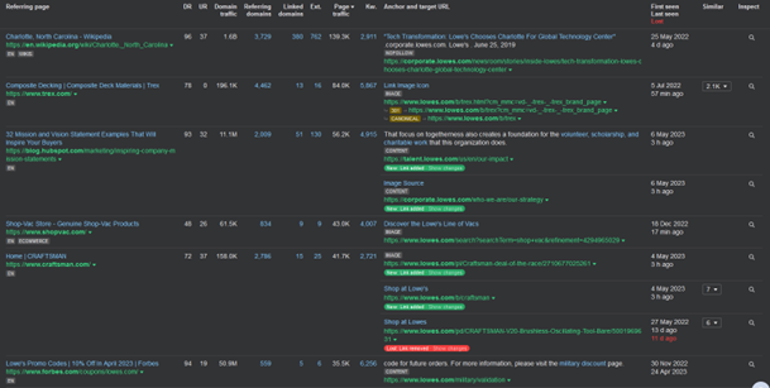Open 2,786 referring domains for Craftsman
Image resolution: width=770 pixels, height=388 pixels.
coord(263,256)
